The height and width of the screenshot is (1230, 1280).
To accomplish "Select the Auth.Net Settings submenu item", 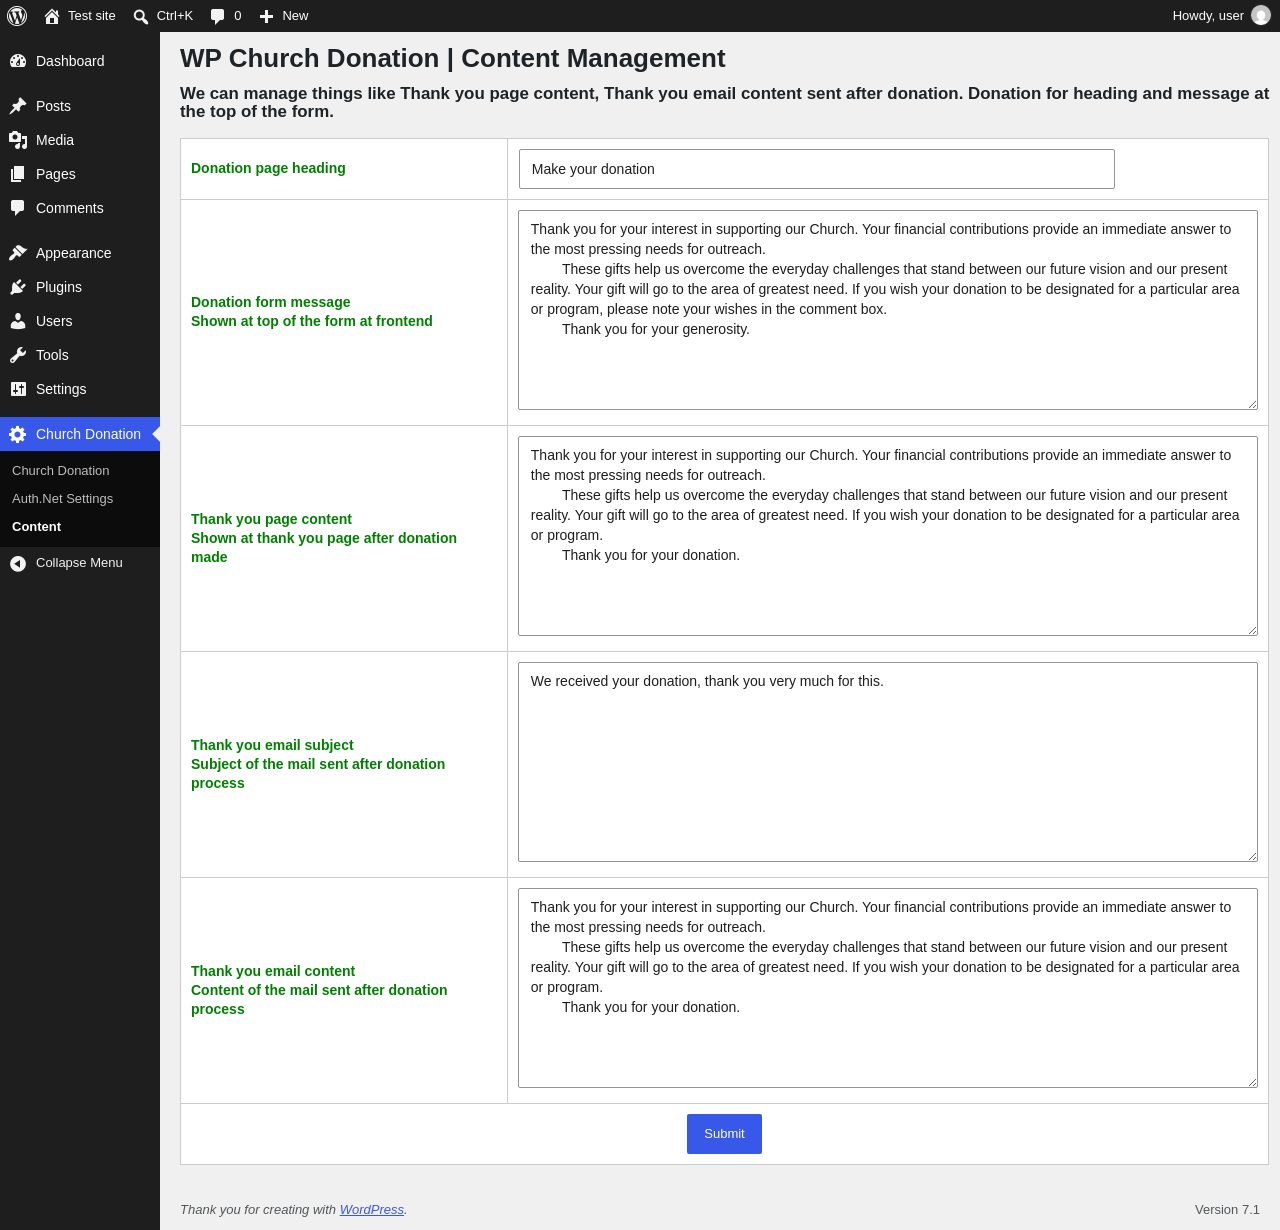I will [x=62, y=498].
